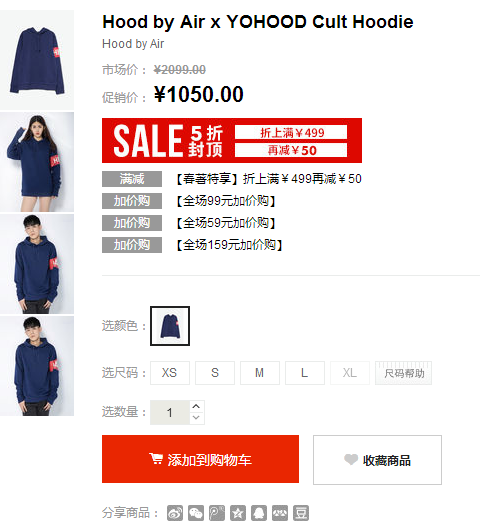The width and height of the screenshot is (480, 526).
Task: Select the navy blue color swatch
Action: point(170,326)
